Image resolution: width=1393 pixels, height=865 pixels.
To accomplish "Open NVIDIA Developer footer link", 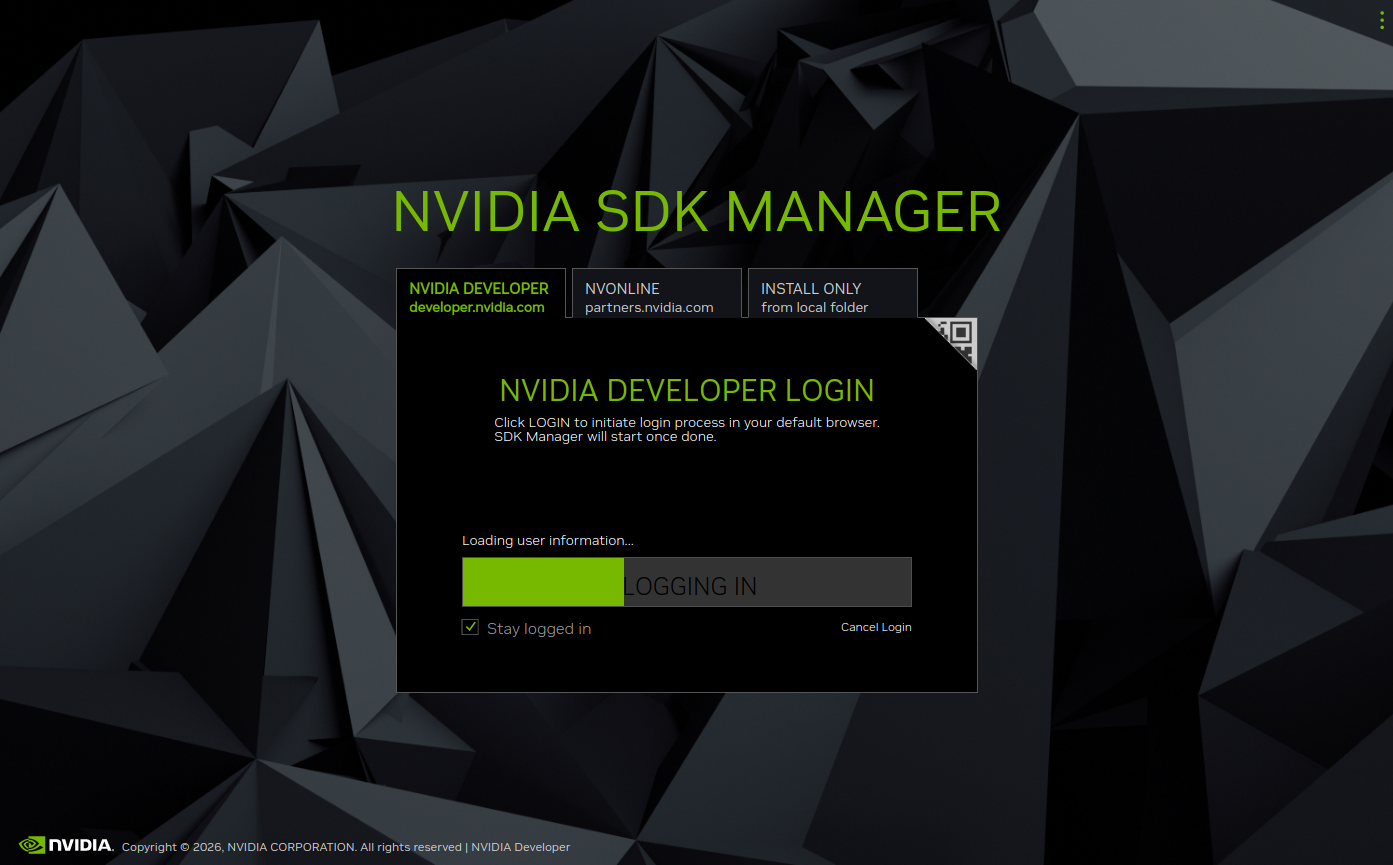I will [x=520, y=847].
